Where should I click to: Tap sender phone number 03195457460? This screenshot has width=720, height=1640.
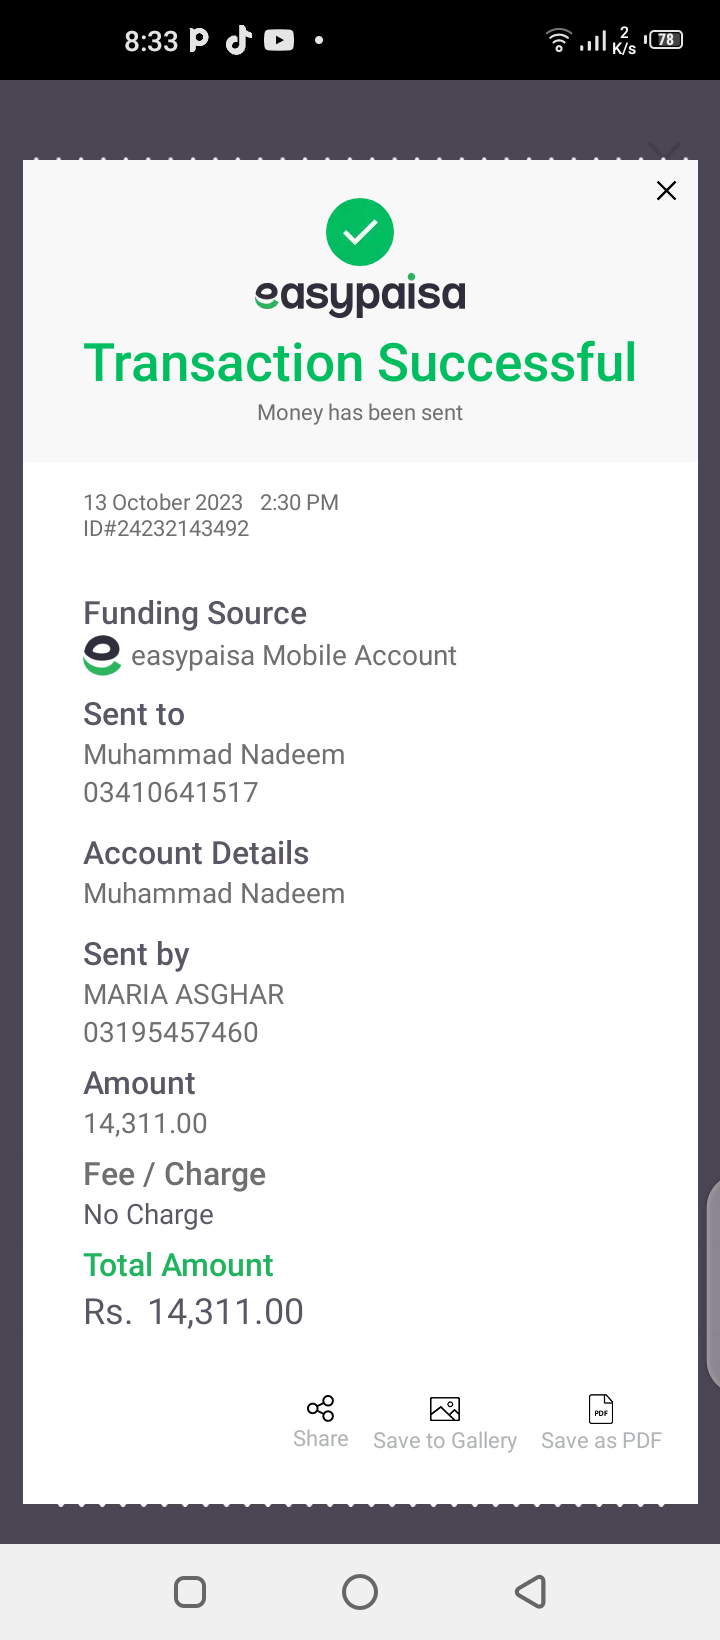point(171,1033)
